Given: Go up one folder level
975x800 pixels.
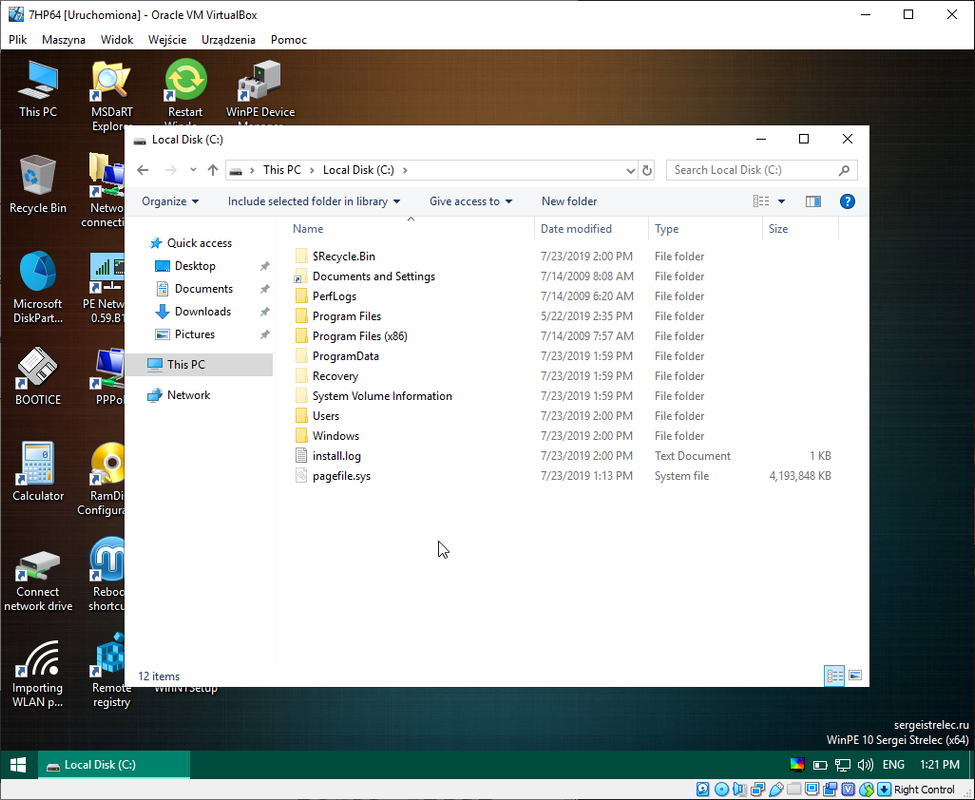Looking at the screenshot, I should coord(213,170).
